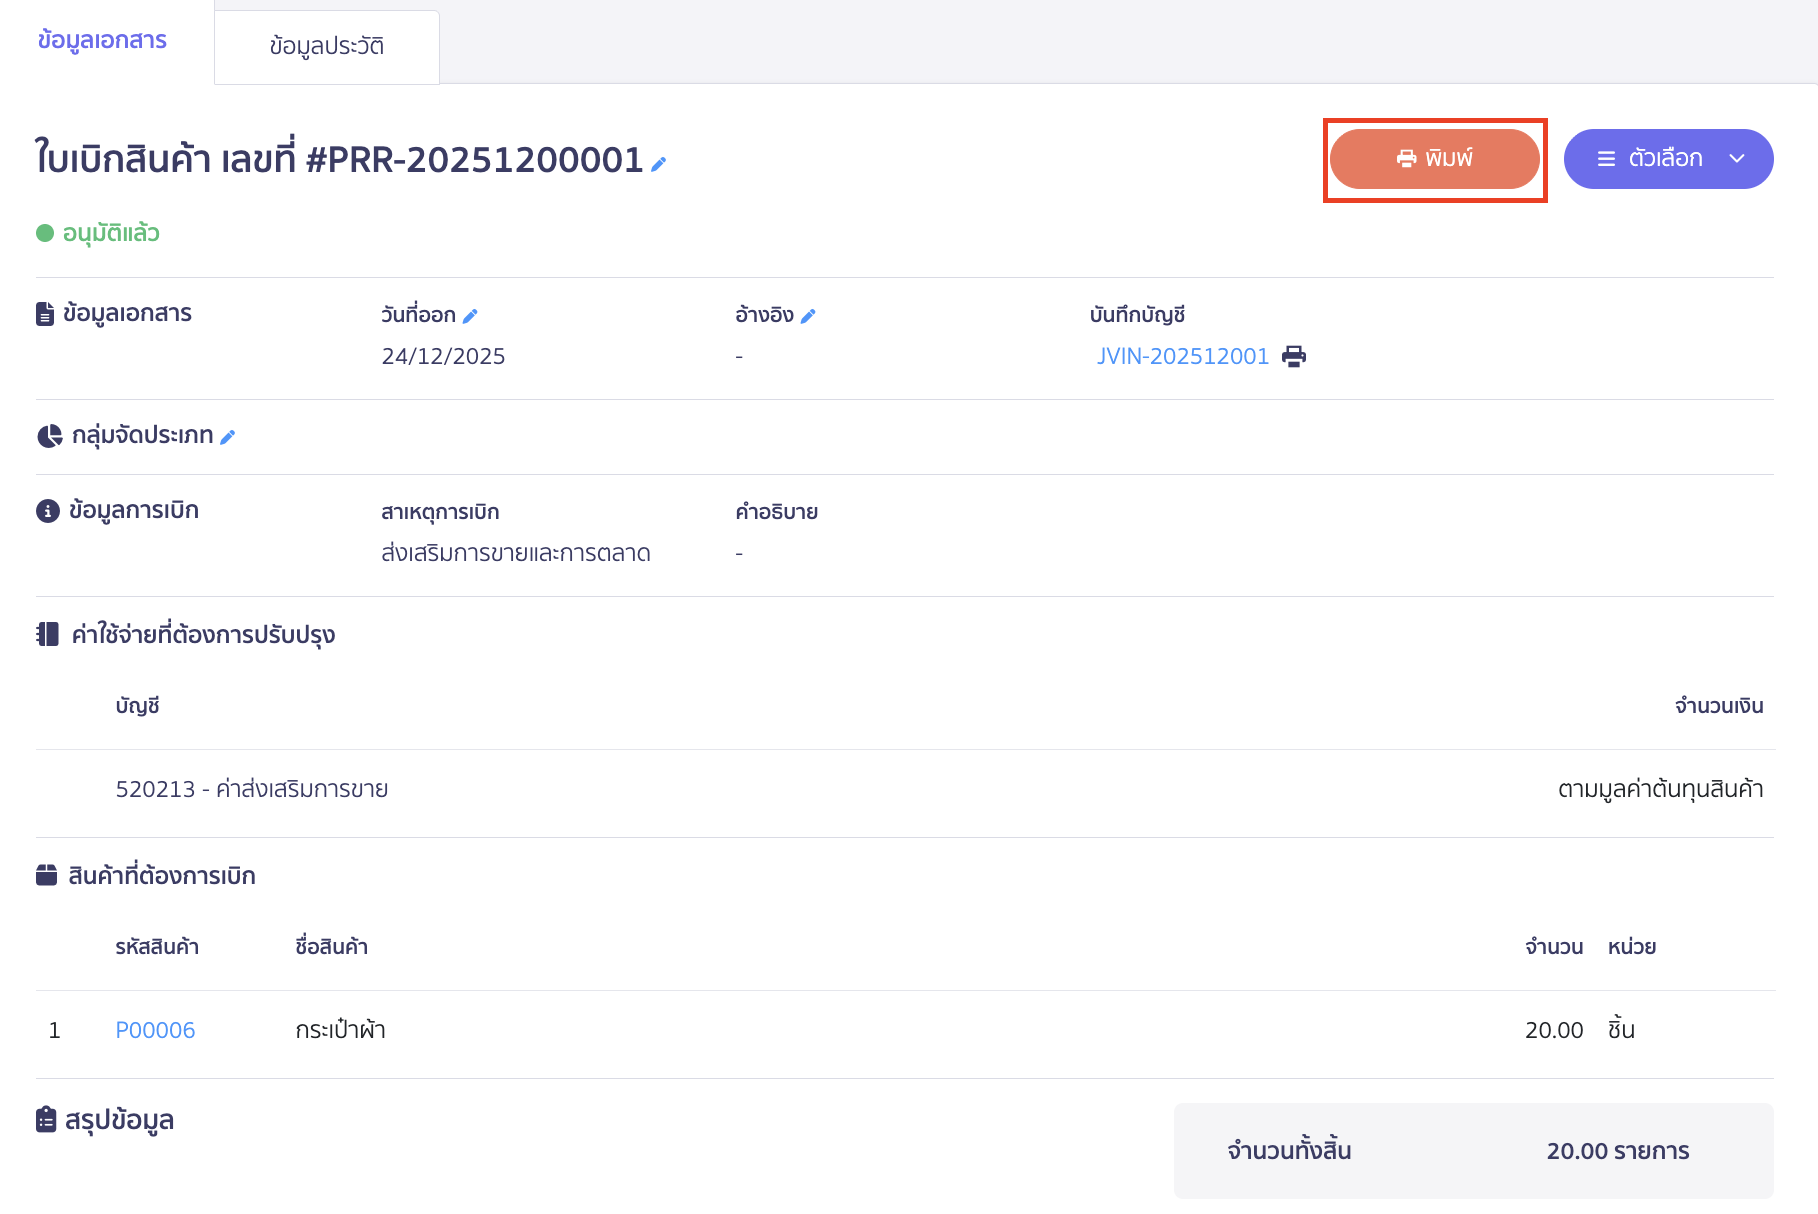The image size is (1818, 1214).
Task: Click the pie chart icon for กลุ่มจัดประเภท
Action: coord(49,436)
